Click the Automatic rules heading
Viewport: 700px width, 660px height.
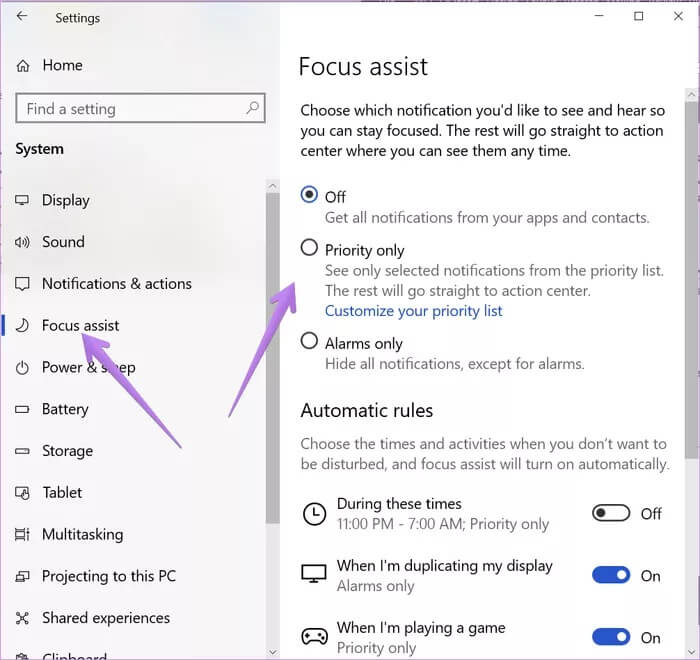(x=367, y=411)
